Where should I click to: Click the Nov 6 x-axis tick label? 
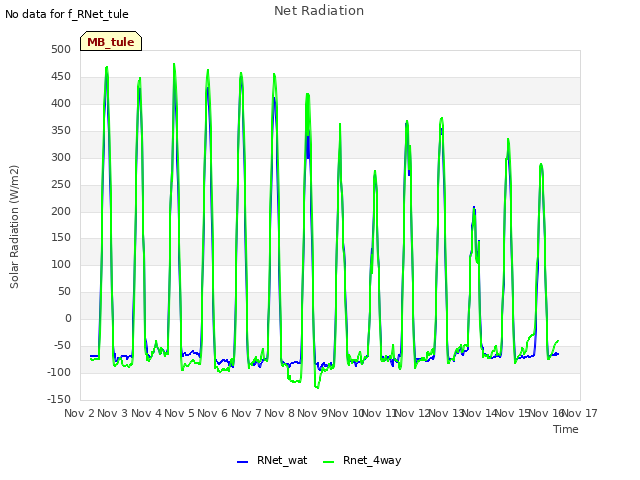(213, 413)
